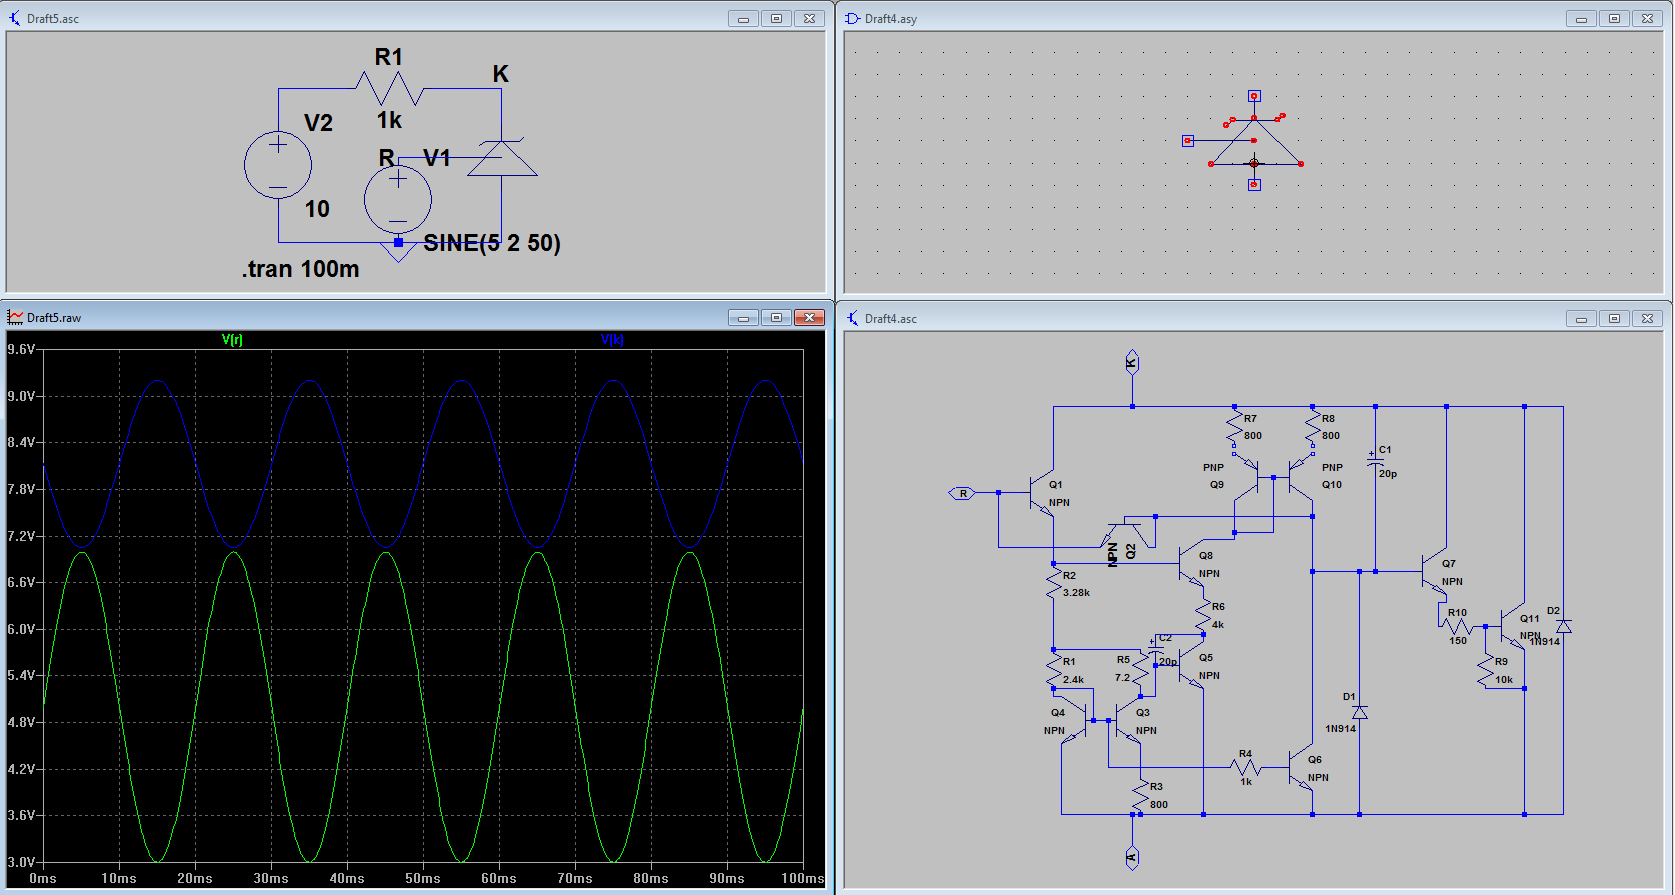Select resistor R1 symbol in Draft5.asc

[390, 89]
